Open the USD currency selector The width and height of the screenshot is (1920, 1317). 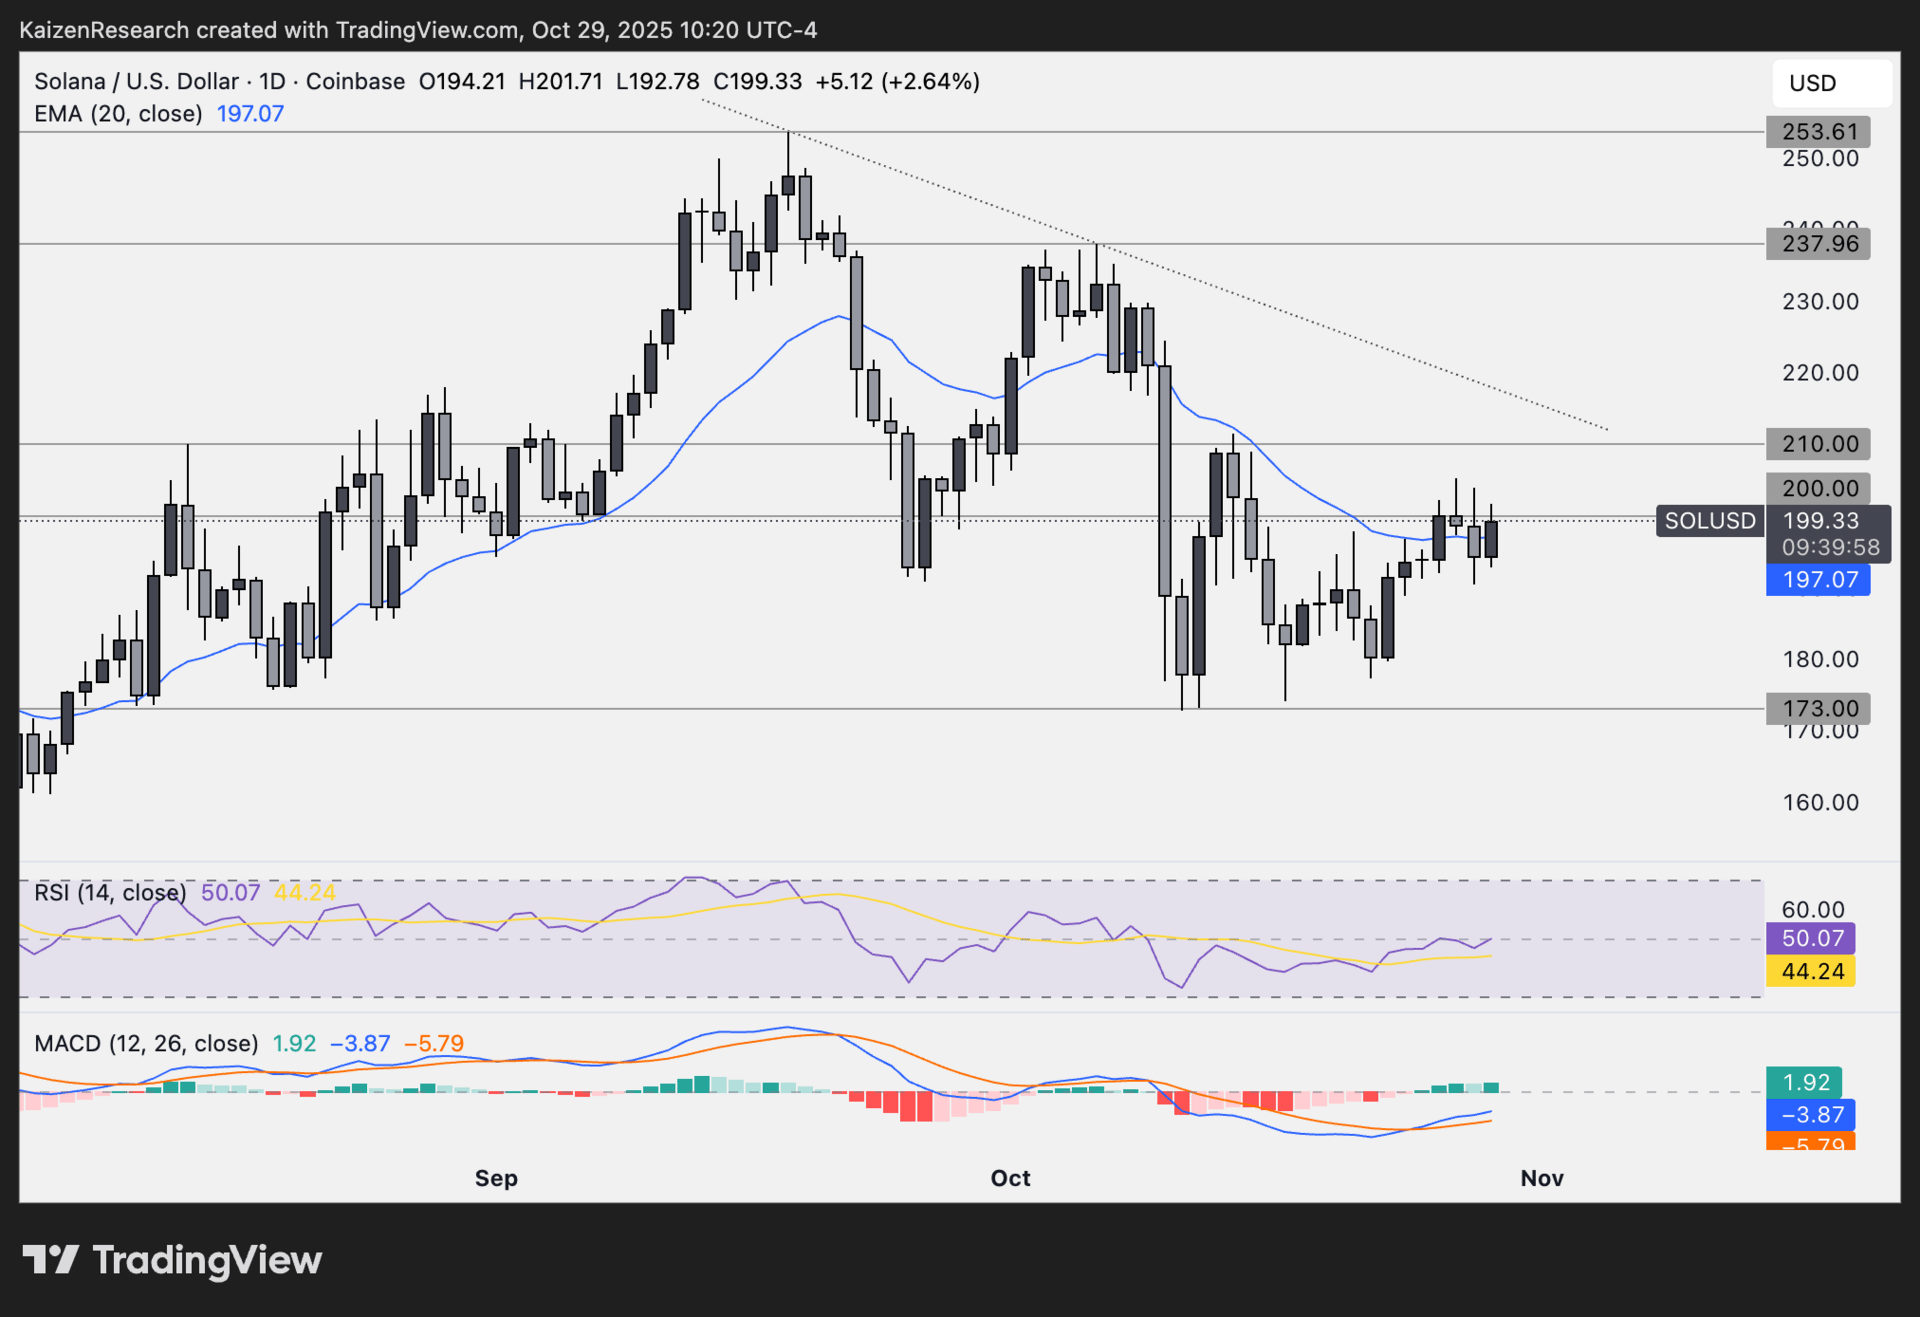pyautogui.click(x=1830, y=83)
